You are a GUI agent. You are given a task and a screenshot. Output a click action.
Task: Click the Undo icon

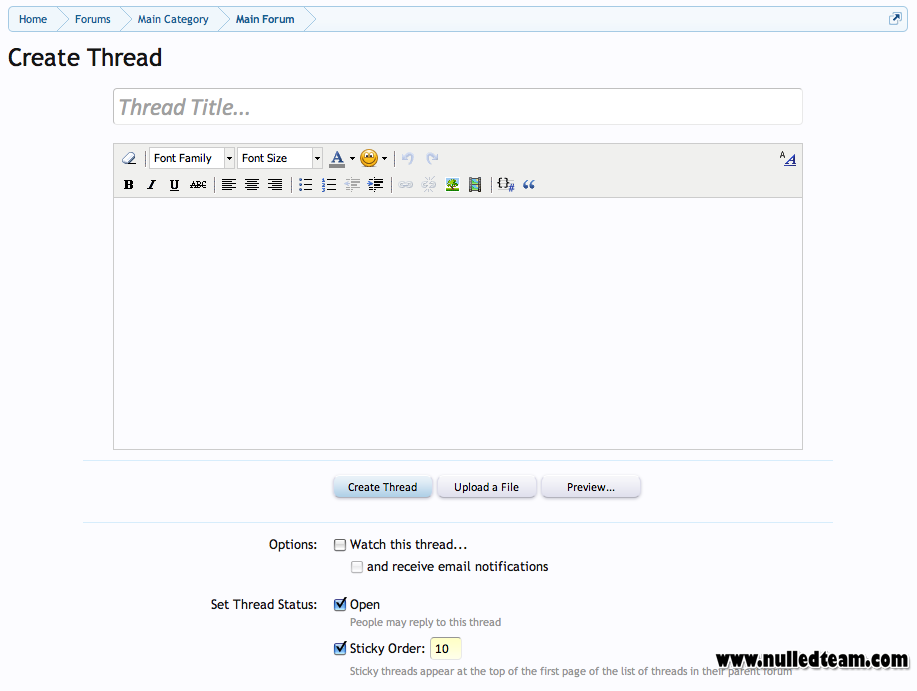click(x=408, y=158)
